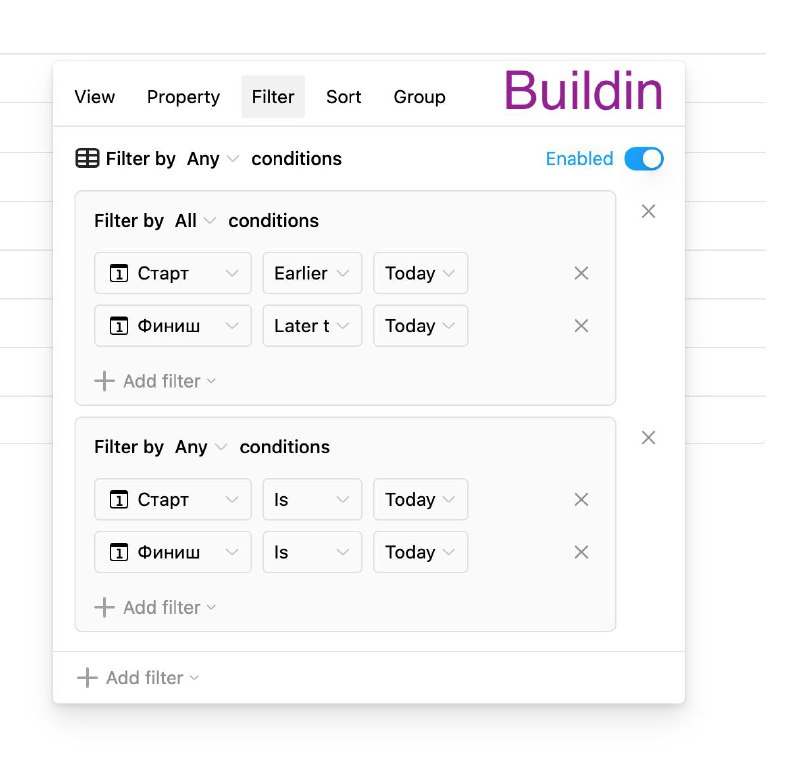800x779 pixels.
Task: Open the Финиш property dropdown in second group
Action: [x=173, y=552]
